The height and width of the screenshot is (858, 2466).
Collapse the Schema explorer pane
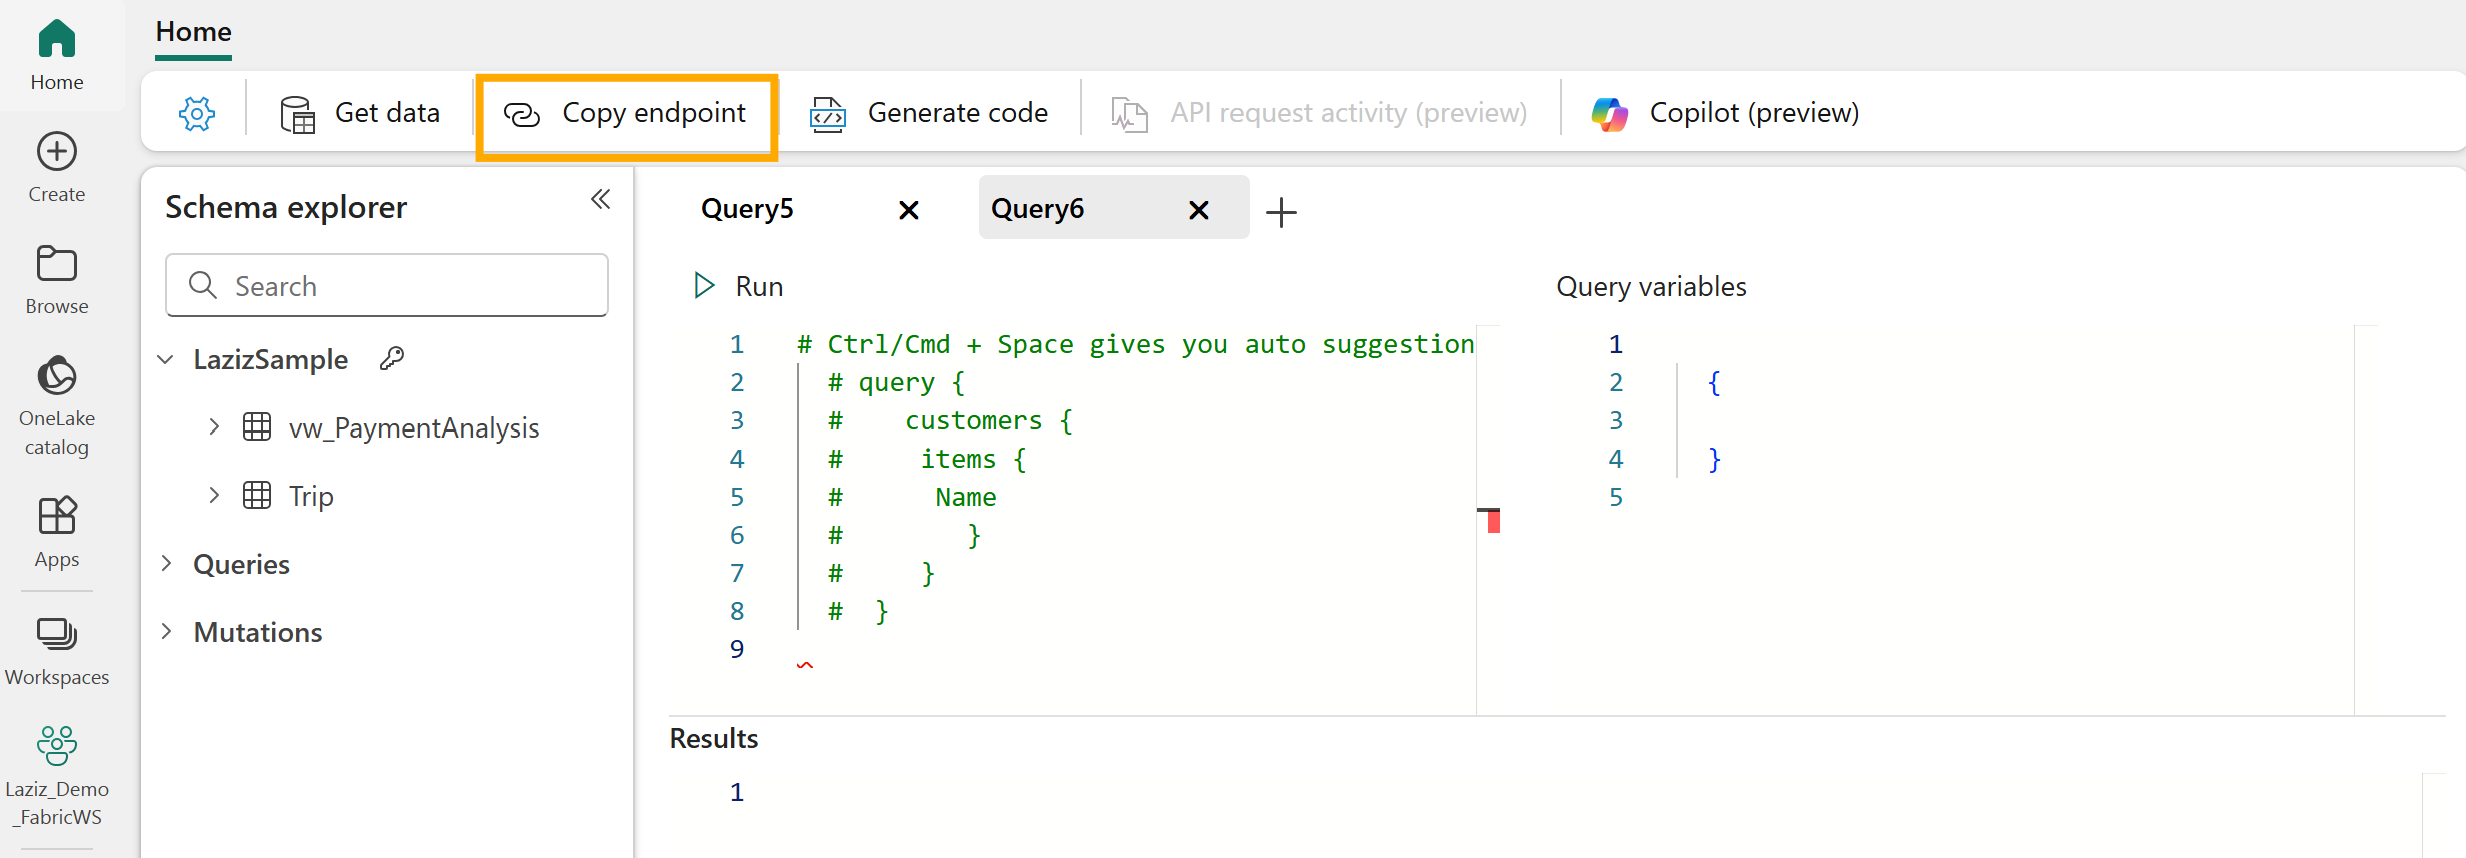point(600,199)
